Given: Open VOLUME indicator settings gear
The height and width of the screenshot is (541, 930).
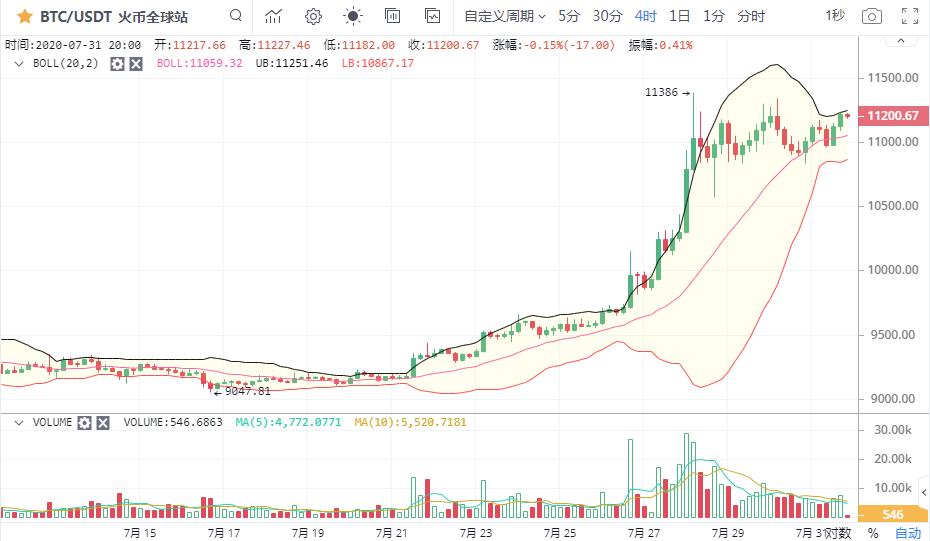Looking at the screenshot, I should point(85,422).
